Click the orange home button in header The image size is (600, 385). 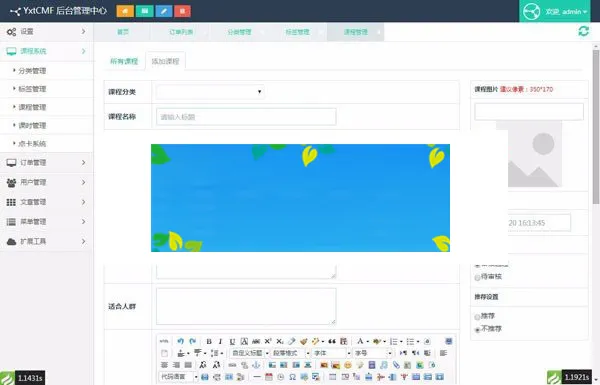coord(125,11)
